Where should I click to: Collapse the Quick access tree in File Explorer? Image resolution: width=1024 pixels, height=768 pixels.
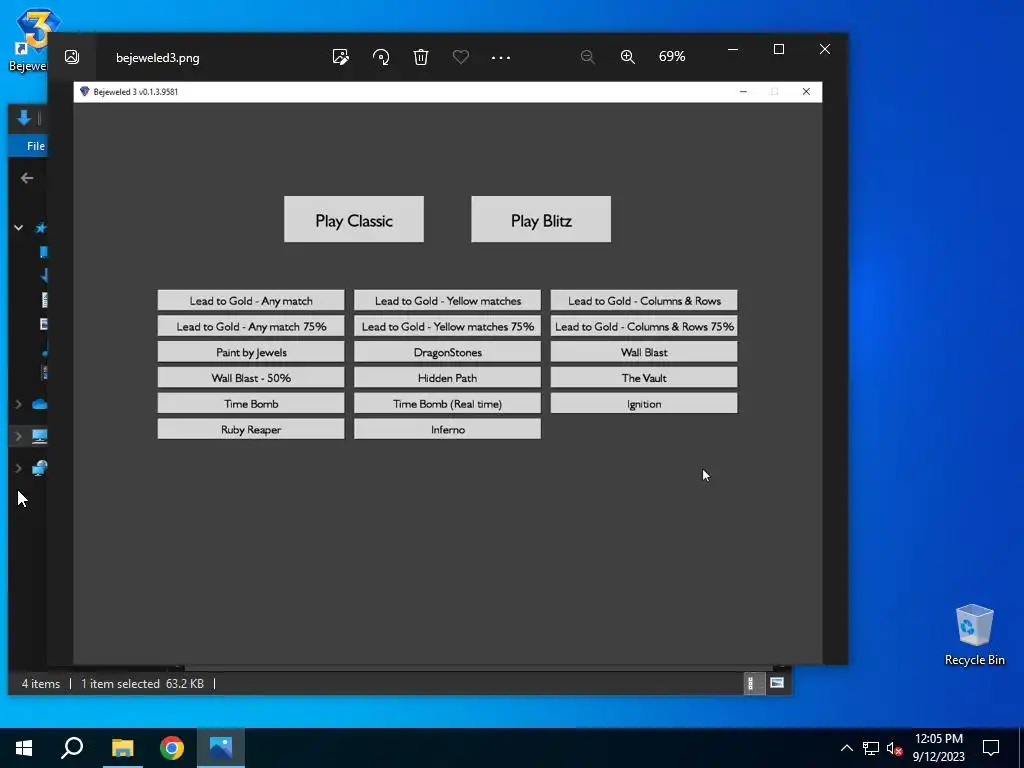coord(19,227)
